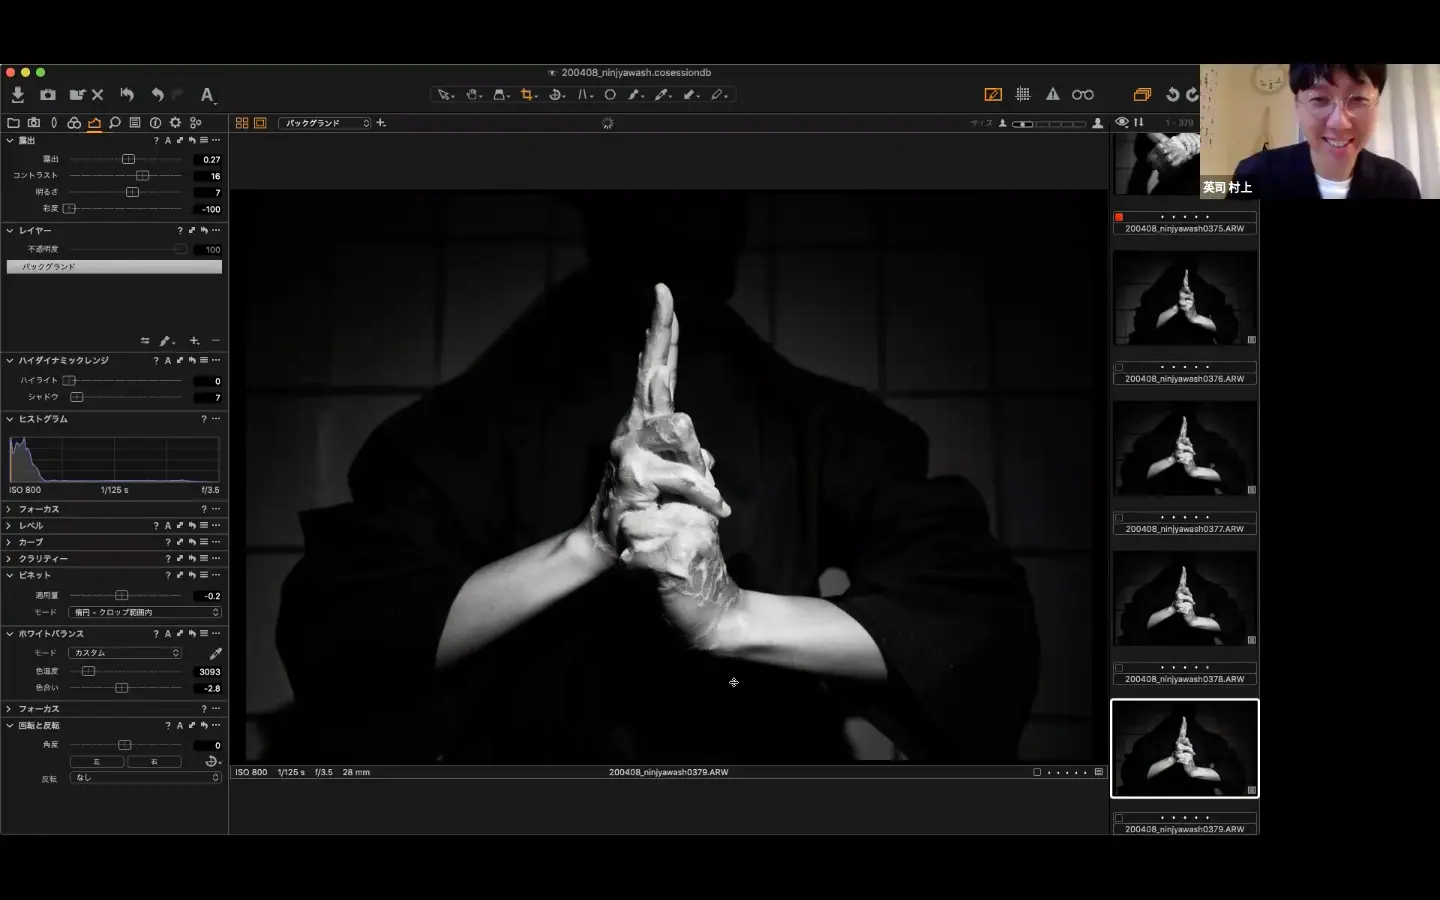Click the Undo arrow icon
The image size is (1440, 900).
click(x=157, y=94)
